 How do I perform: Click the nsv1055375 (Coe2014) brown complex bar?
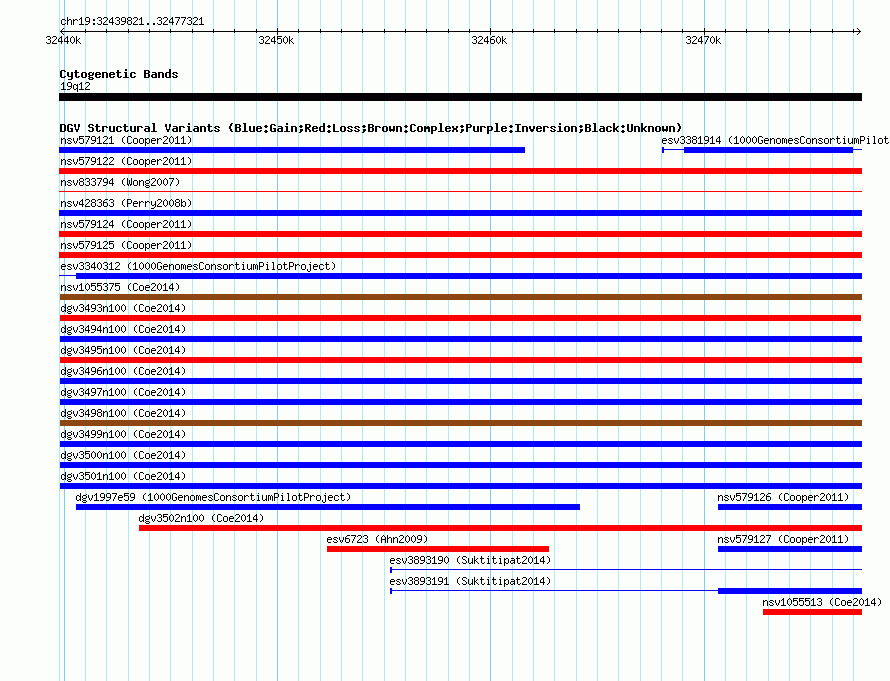(460, 297)
